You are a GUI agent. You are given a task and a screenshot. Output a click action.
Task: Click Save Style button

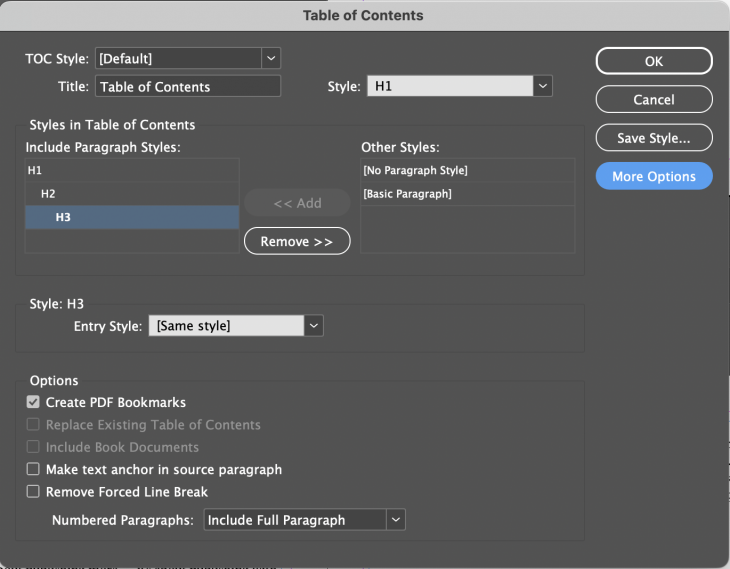653,138
